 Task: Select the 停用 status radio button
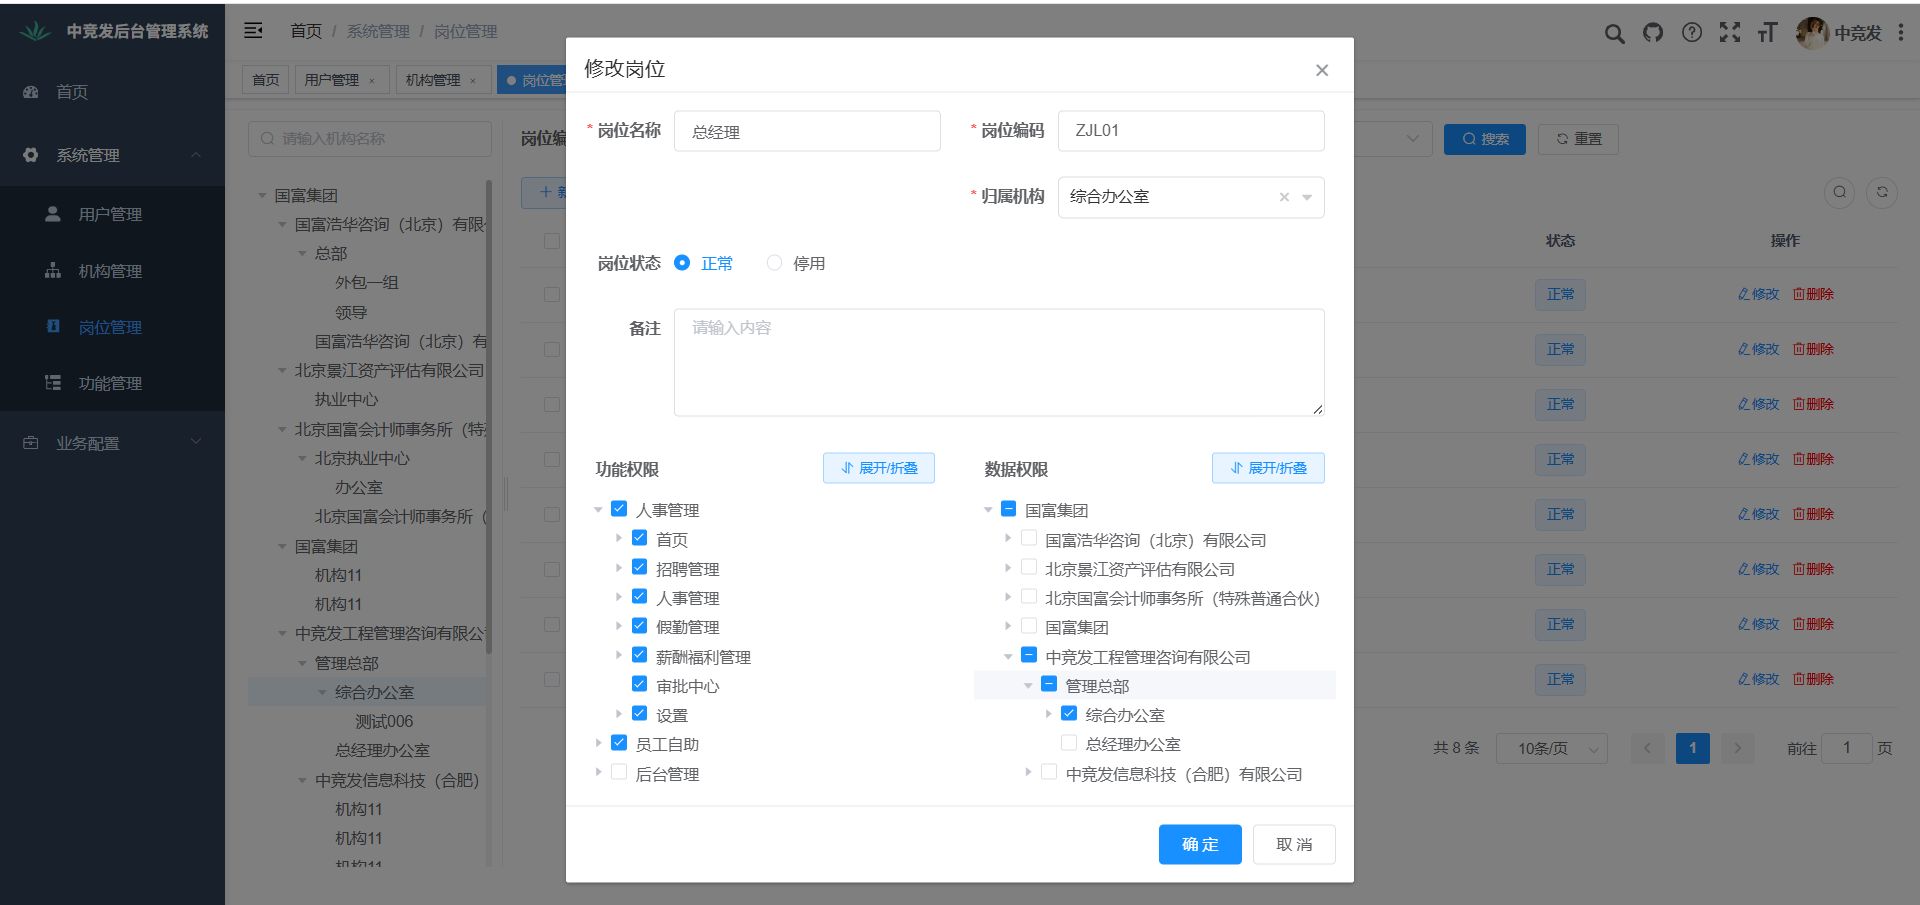pos(774,263)
